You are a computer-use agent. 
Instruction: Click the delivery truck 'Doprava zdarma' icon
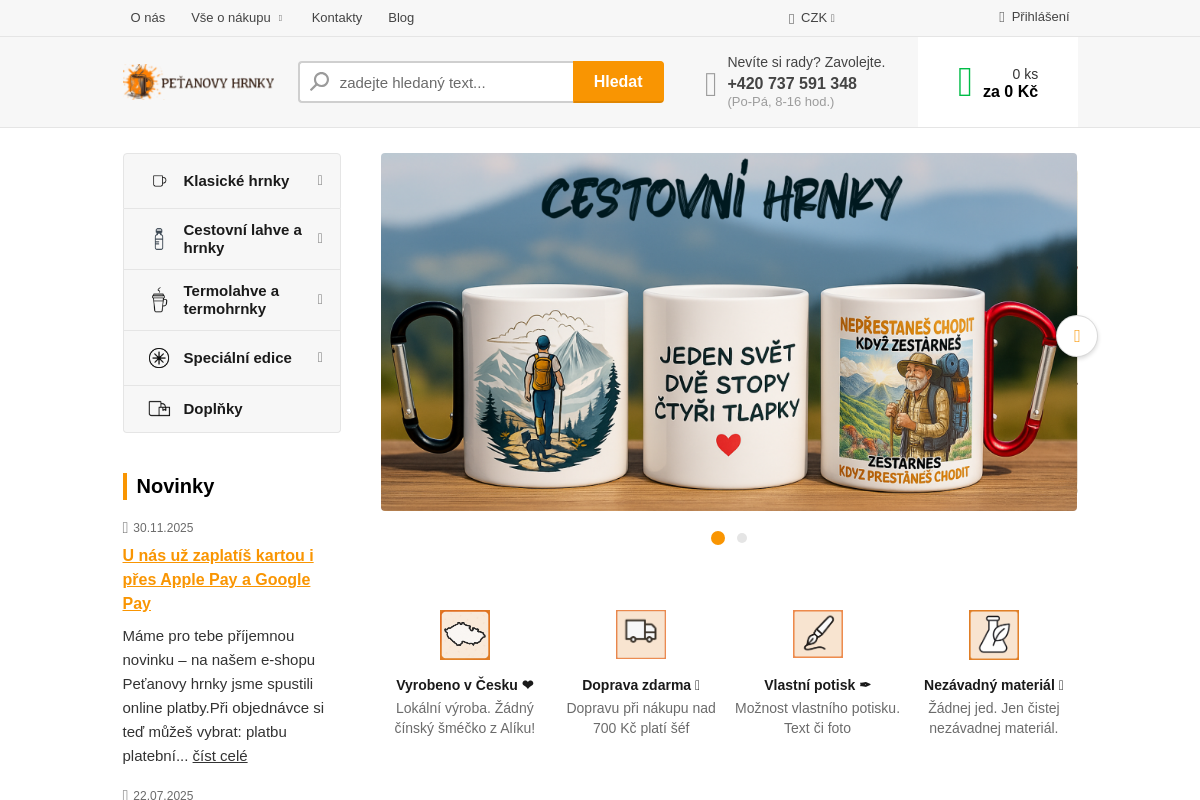(x=641, y=635)
